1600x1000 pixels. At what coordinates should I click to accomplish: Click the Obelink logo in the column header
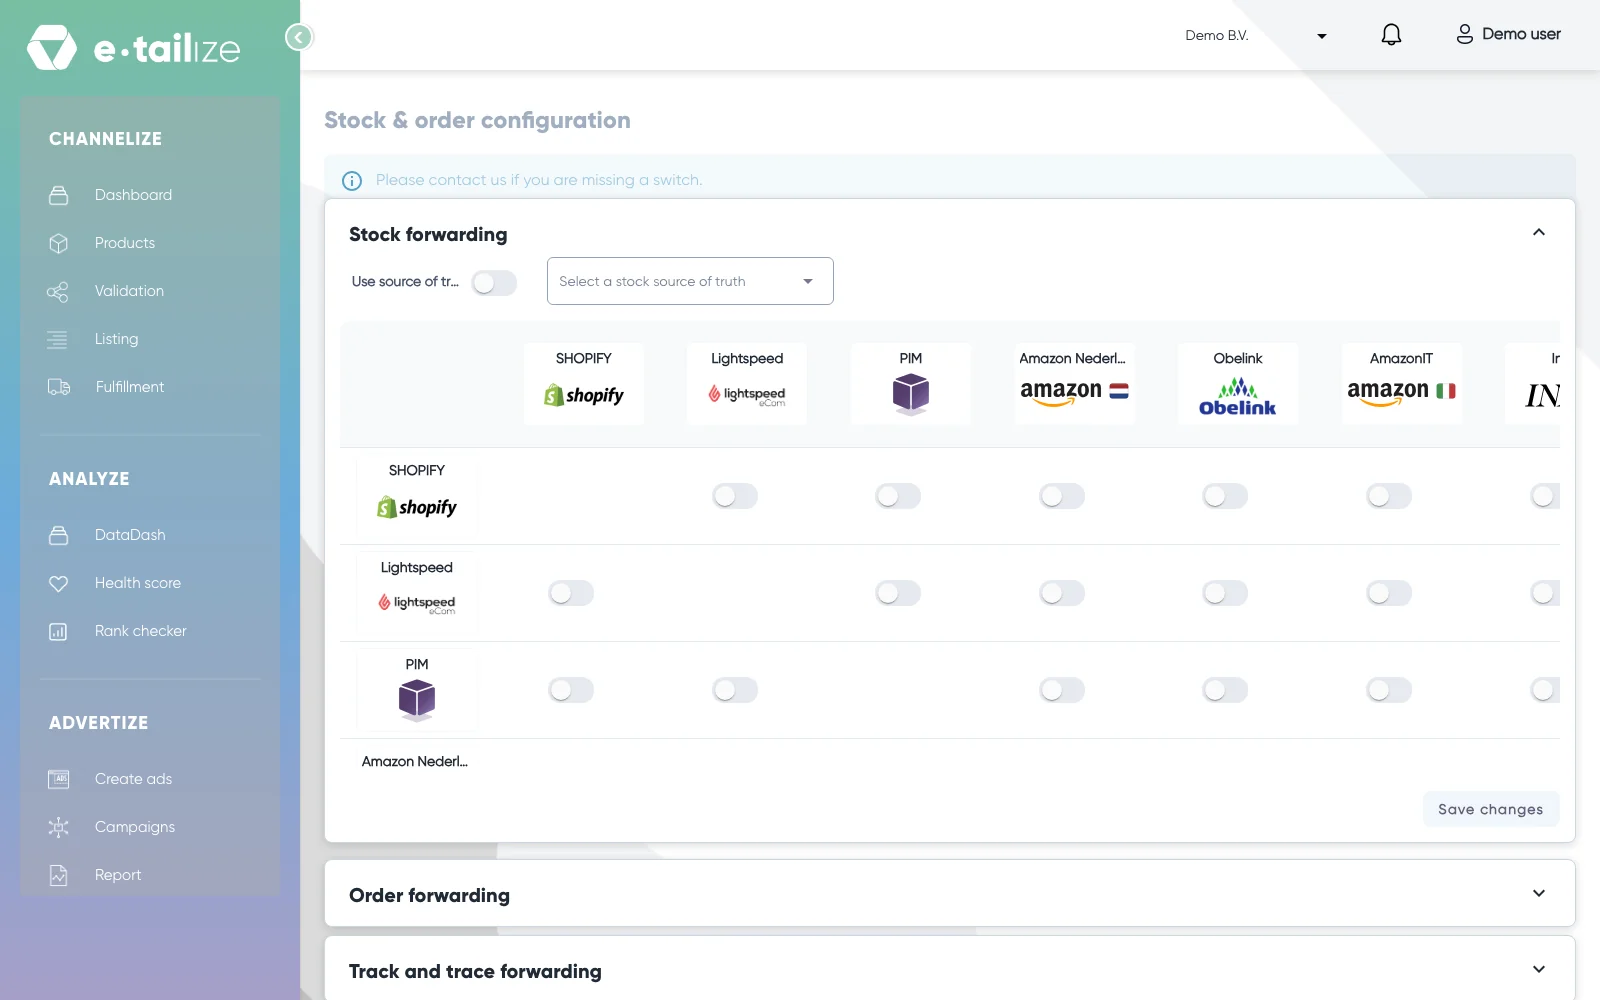(x=1238, y=396)
